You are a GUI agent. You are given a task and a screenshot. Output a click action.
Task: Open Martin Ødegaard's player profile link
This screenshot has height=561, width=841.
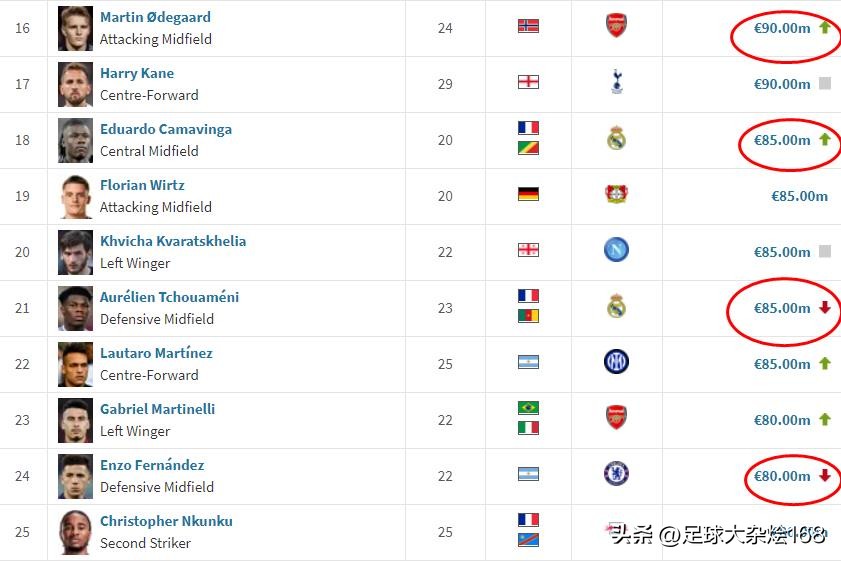155,18
